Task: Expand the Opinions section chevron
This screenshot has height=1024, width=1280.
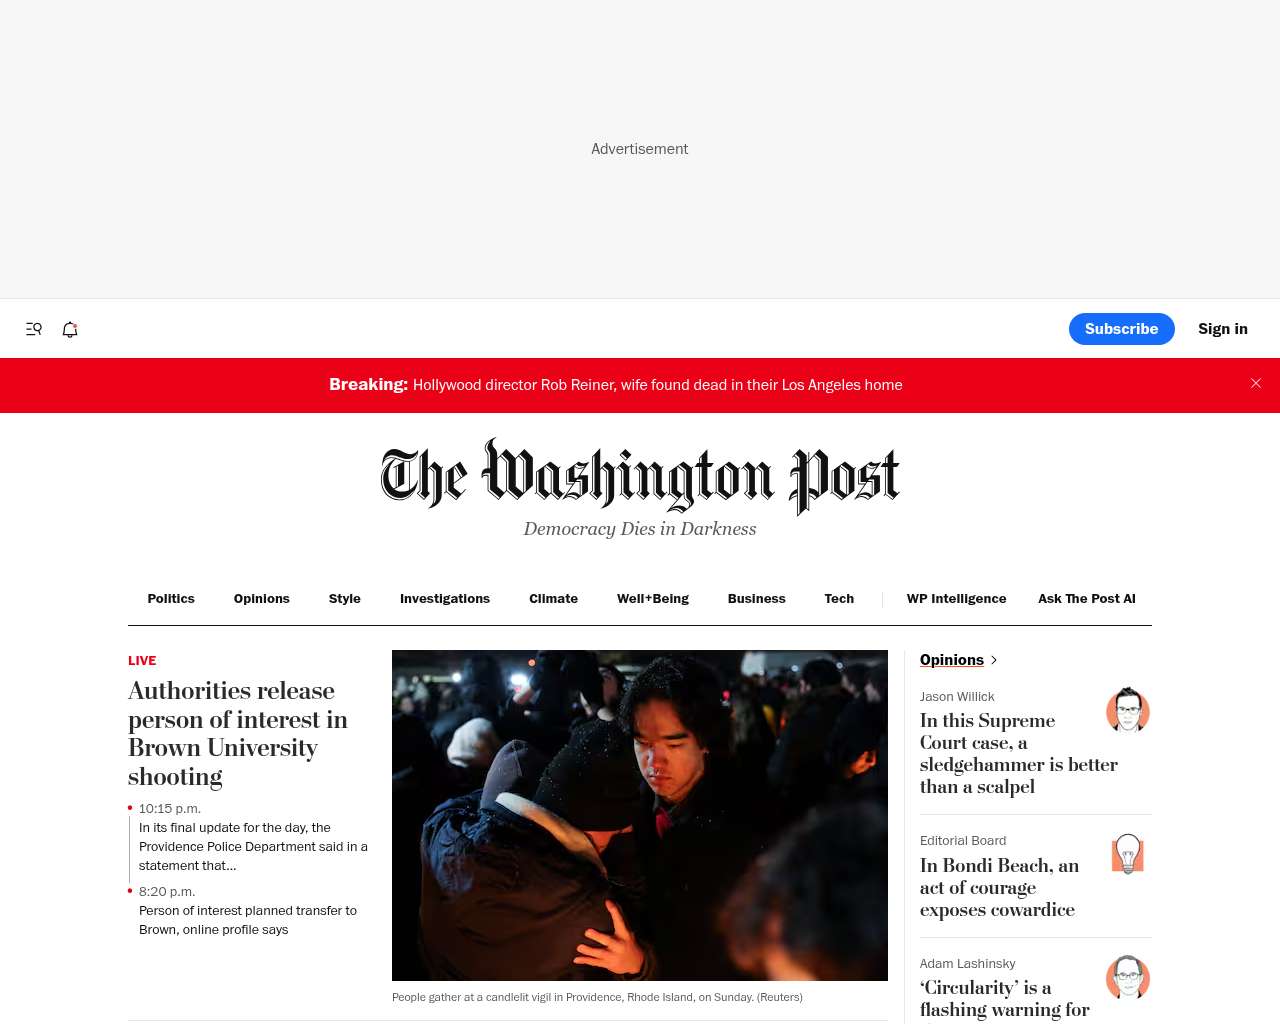Action: [x=993, y=660]
